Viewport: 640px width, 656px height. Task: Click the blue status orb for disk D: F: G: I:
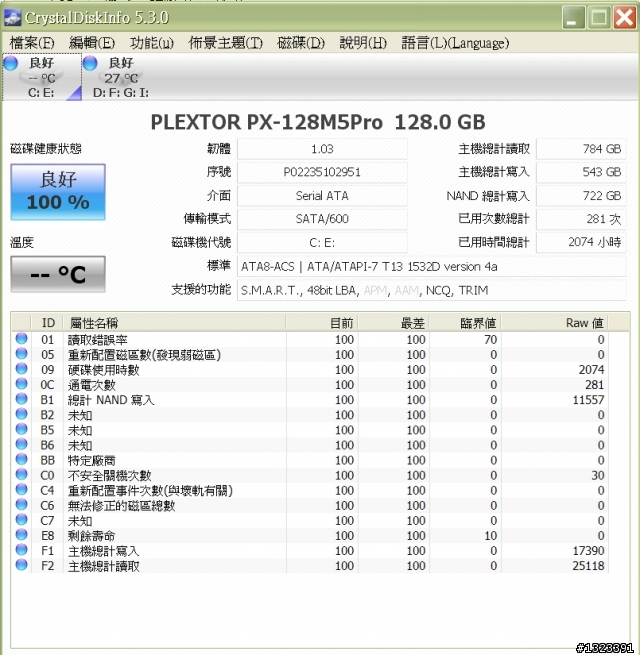[90, 64]
